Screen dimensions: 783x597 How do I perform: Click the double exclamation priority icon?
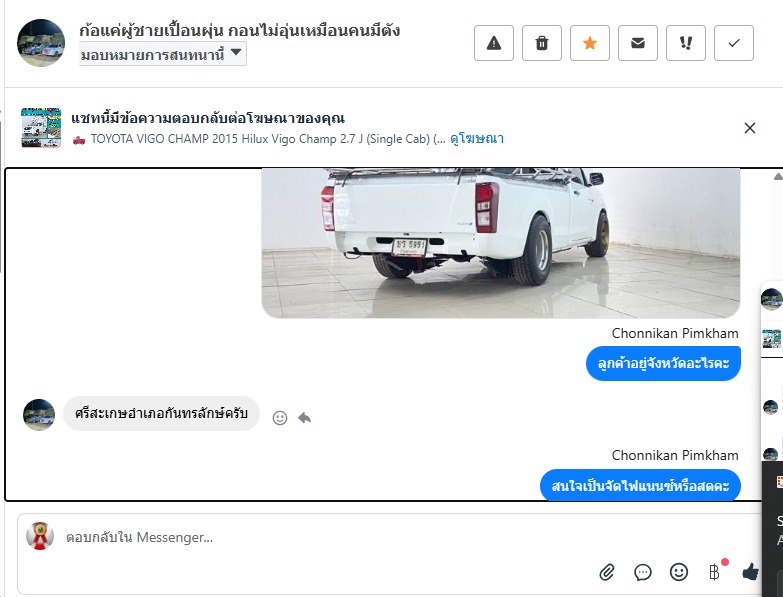pyautogui.click(x=686, y=43)
